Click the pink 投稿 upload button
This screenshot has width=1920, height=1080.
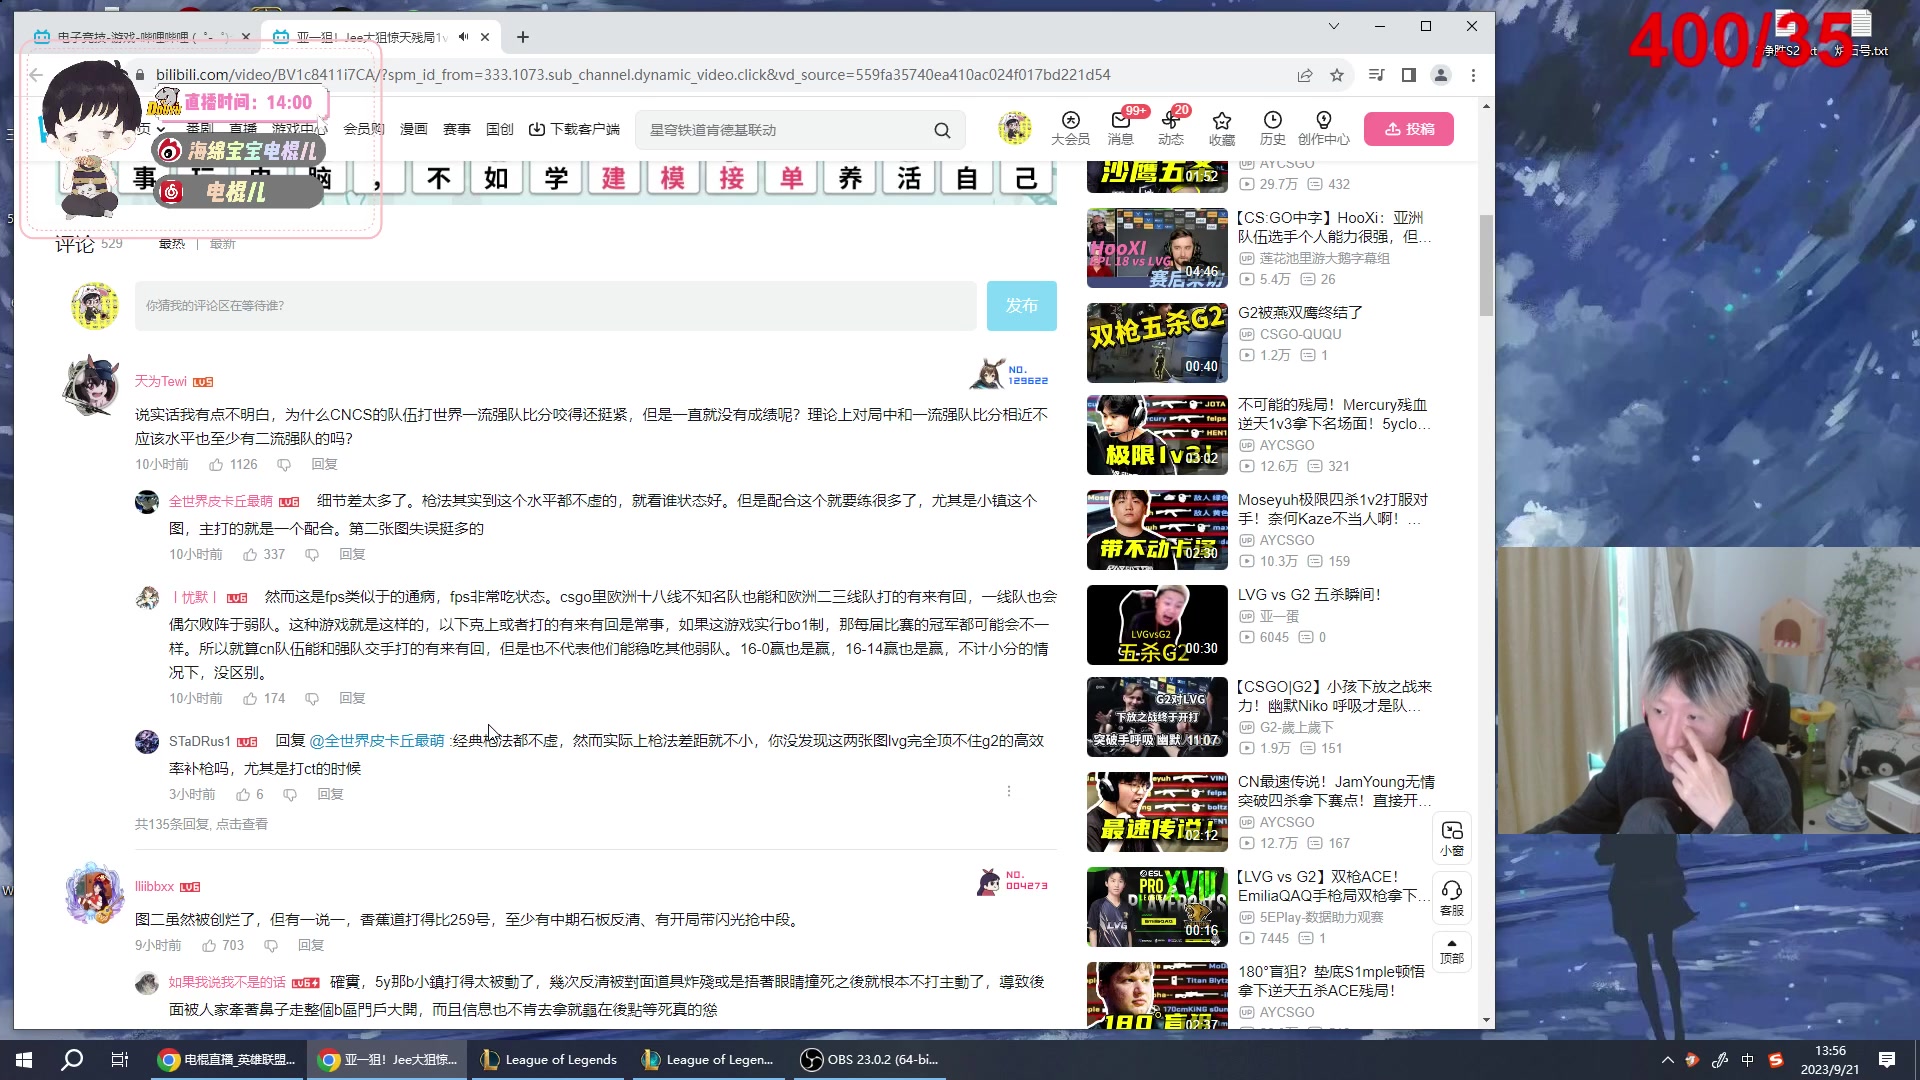click(x=1408, y=129)
